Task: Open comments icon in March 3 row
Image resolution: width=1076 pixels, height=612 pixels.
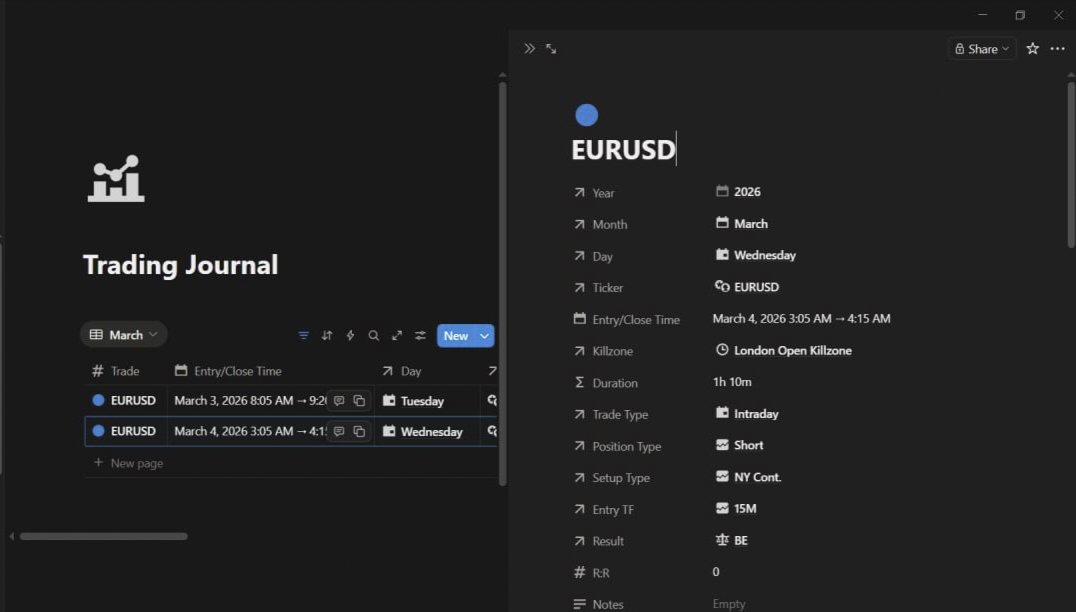Action: [339, 401]
